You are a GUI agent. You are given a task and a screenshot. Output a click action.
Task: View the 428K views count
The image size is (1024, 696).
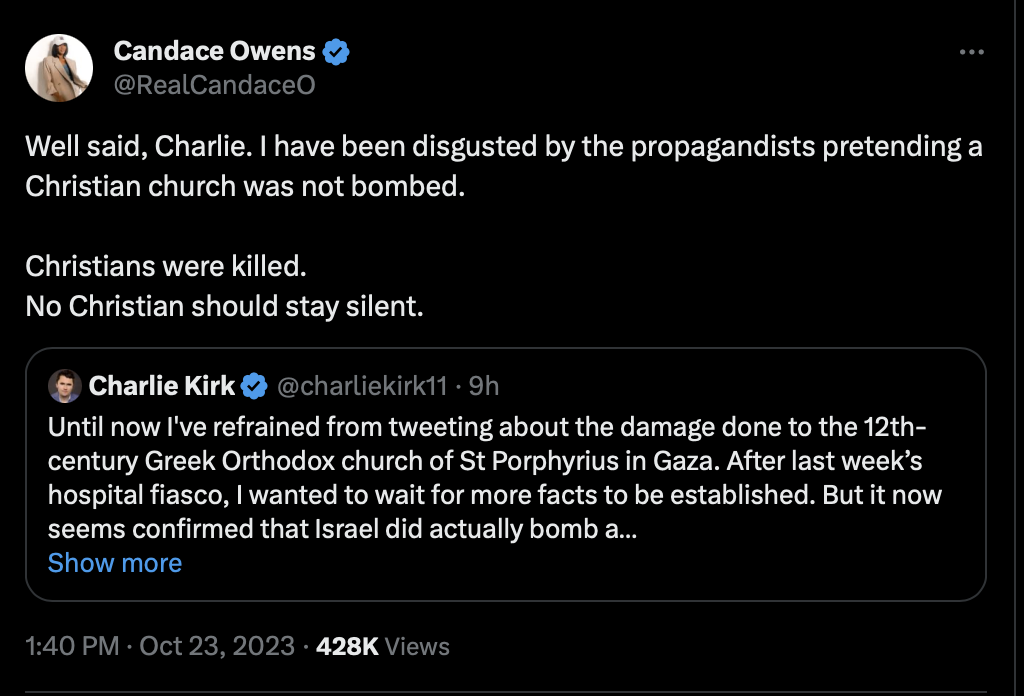pos(383,646)
